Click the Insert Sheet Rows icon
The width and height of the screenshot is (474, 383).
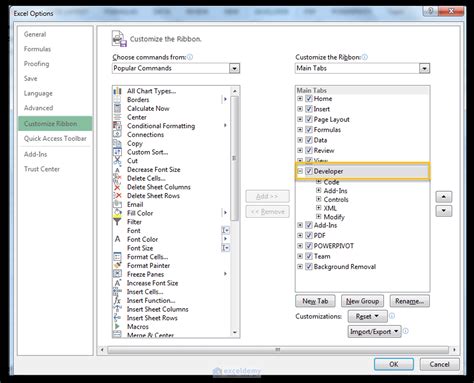click(117, 318)
